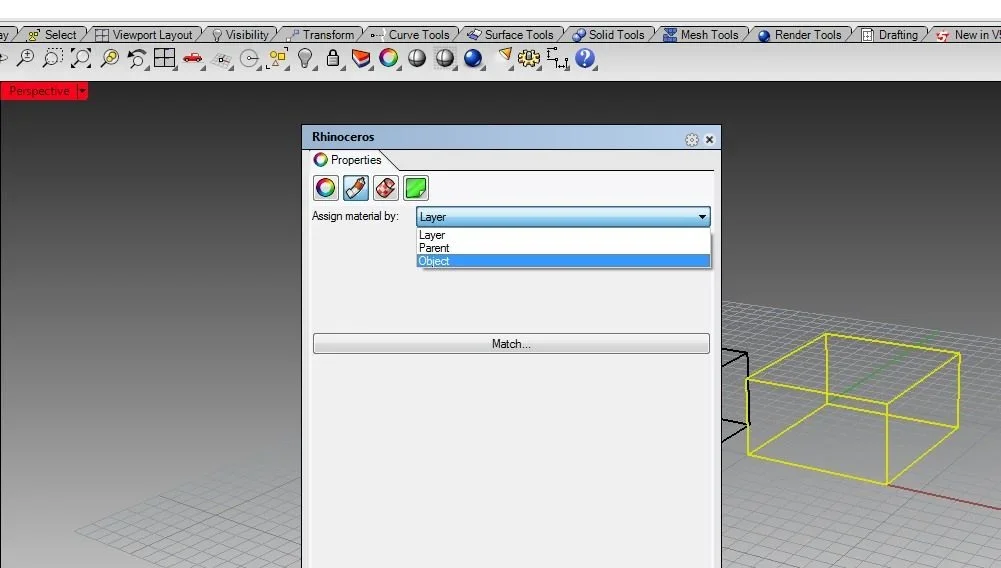The width and height of the screenshot is (1001, 568).
Task: Click the light bulb Hide objects icon
Action: [x=306, y=59]
